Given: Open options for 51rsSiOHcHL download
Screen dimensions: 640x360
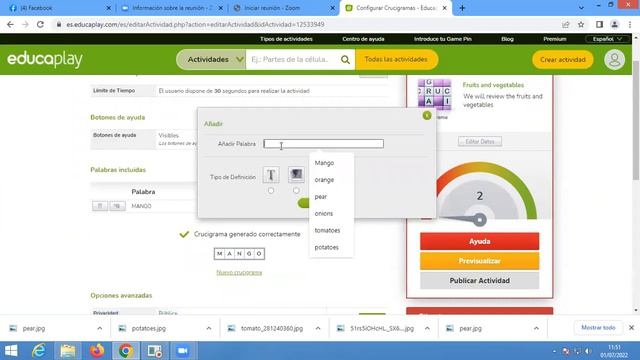Looking at the screenshot, I should point(427,328).
